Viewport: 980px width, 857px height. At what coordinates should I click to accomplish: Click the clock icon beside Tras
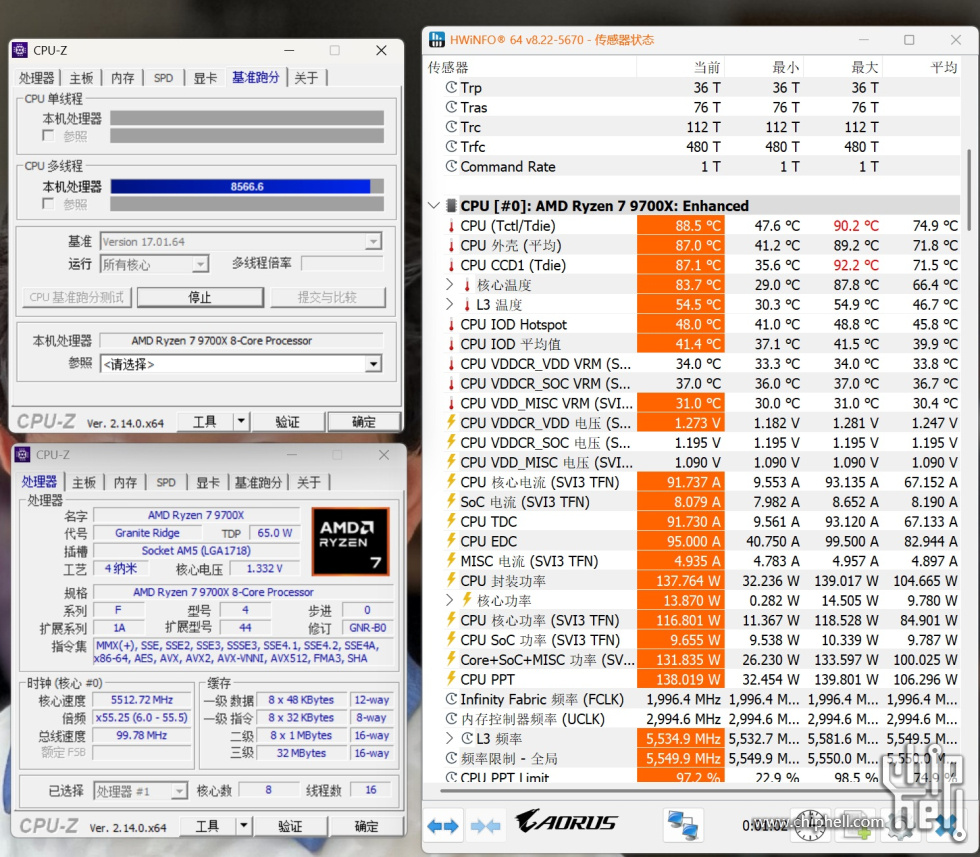click(451, 107)
